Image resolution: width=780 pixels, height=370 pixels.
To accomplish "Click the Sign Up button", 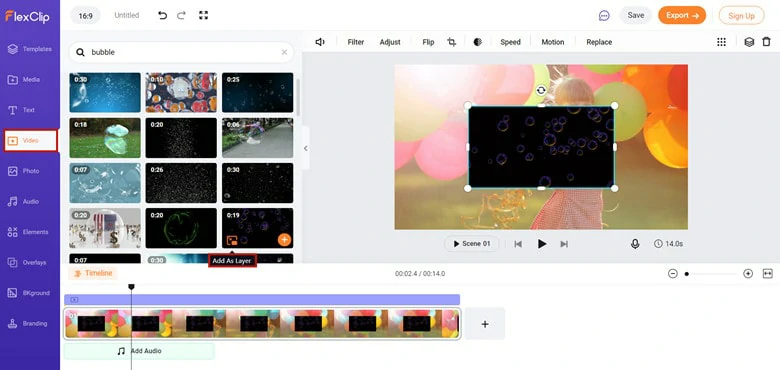I will coord(741,15).
